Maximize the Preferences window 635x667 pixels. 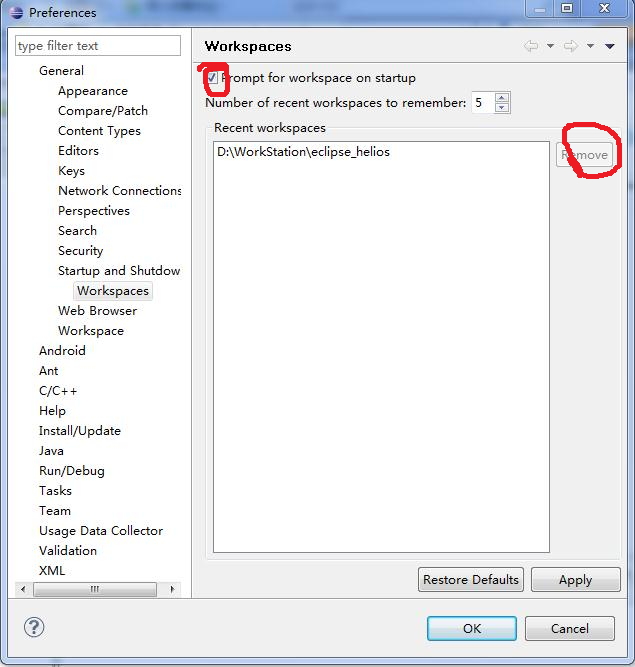coord(567,8)
